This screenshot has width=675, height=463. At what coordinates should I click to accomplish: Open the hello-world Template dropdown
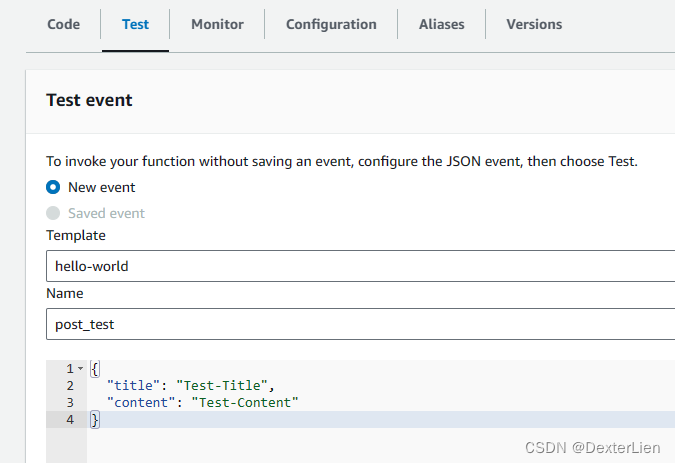360,267
